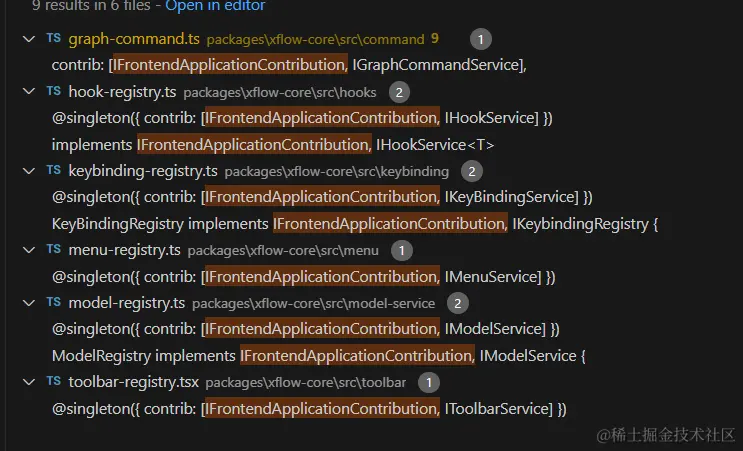This screenshot has height=451, width=743.
Task: Open the model-registry.ts file entry
Action: pyautogui.click(x=127, y=303)
